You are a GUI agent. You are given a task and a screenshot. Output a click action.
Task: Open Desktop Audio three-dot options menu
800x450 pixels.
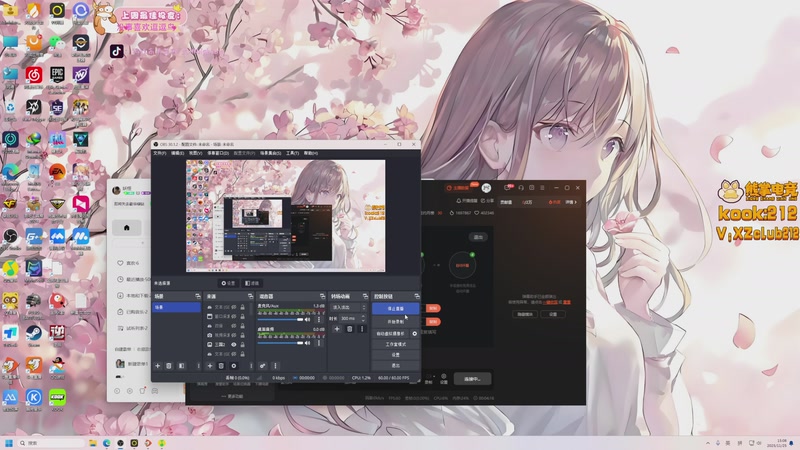[319, 343]
